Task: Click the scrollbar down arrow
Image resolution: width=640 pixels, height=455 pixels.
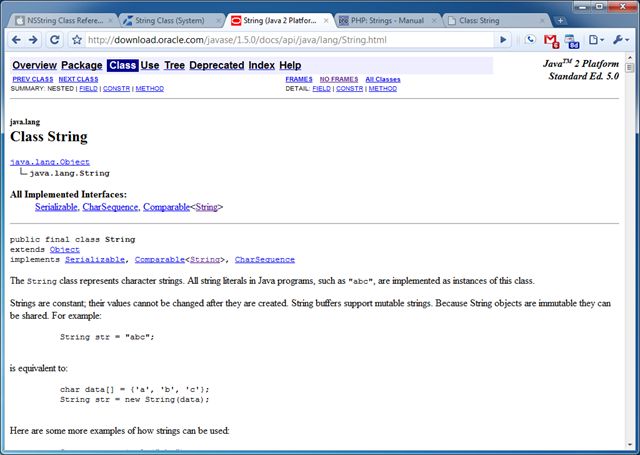Action: tap(629, 445)
